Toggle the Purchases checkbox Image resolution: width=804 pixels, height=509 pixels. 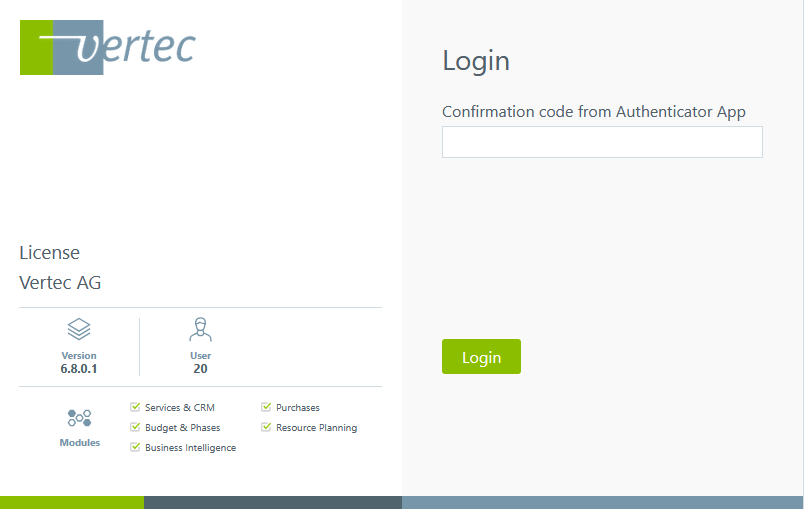point(266,407)
